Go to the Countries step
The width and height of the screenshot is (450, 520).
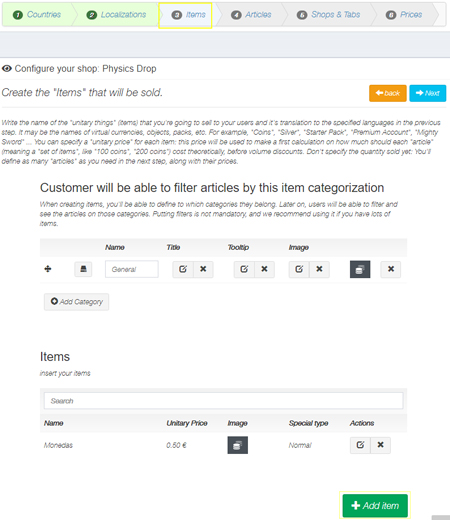37,15
